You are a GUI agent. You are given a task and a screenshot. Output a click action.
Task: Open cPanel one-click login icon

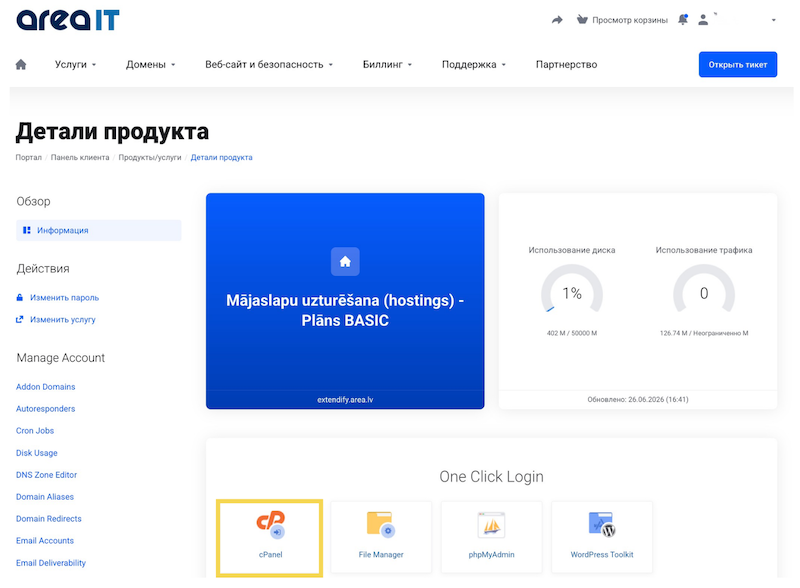coord(270,525)
